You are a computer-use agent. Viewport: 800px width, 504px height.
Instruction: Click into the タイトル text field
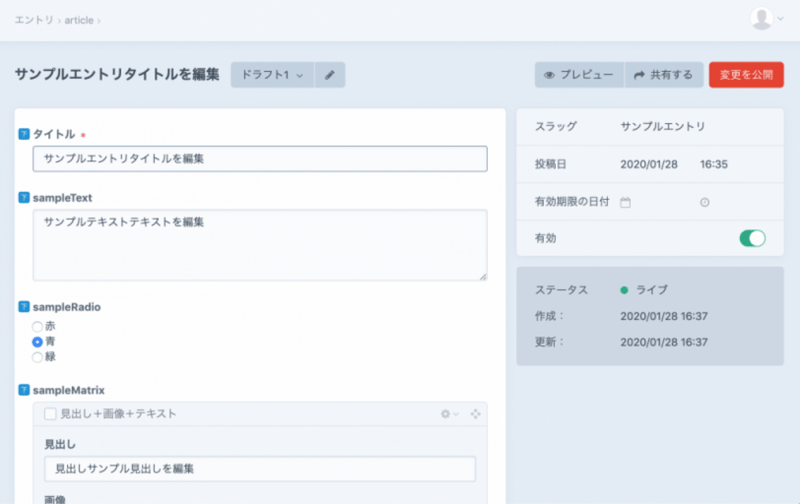click(260, 159)
